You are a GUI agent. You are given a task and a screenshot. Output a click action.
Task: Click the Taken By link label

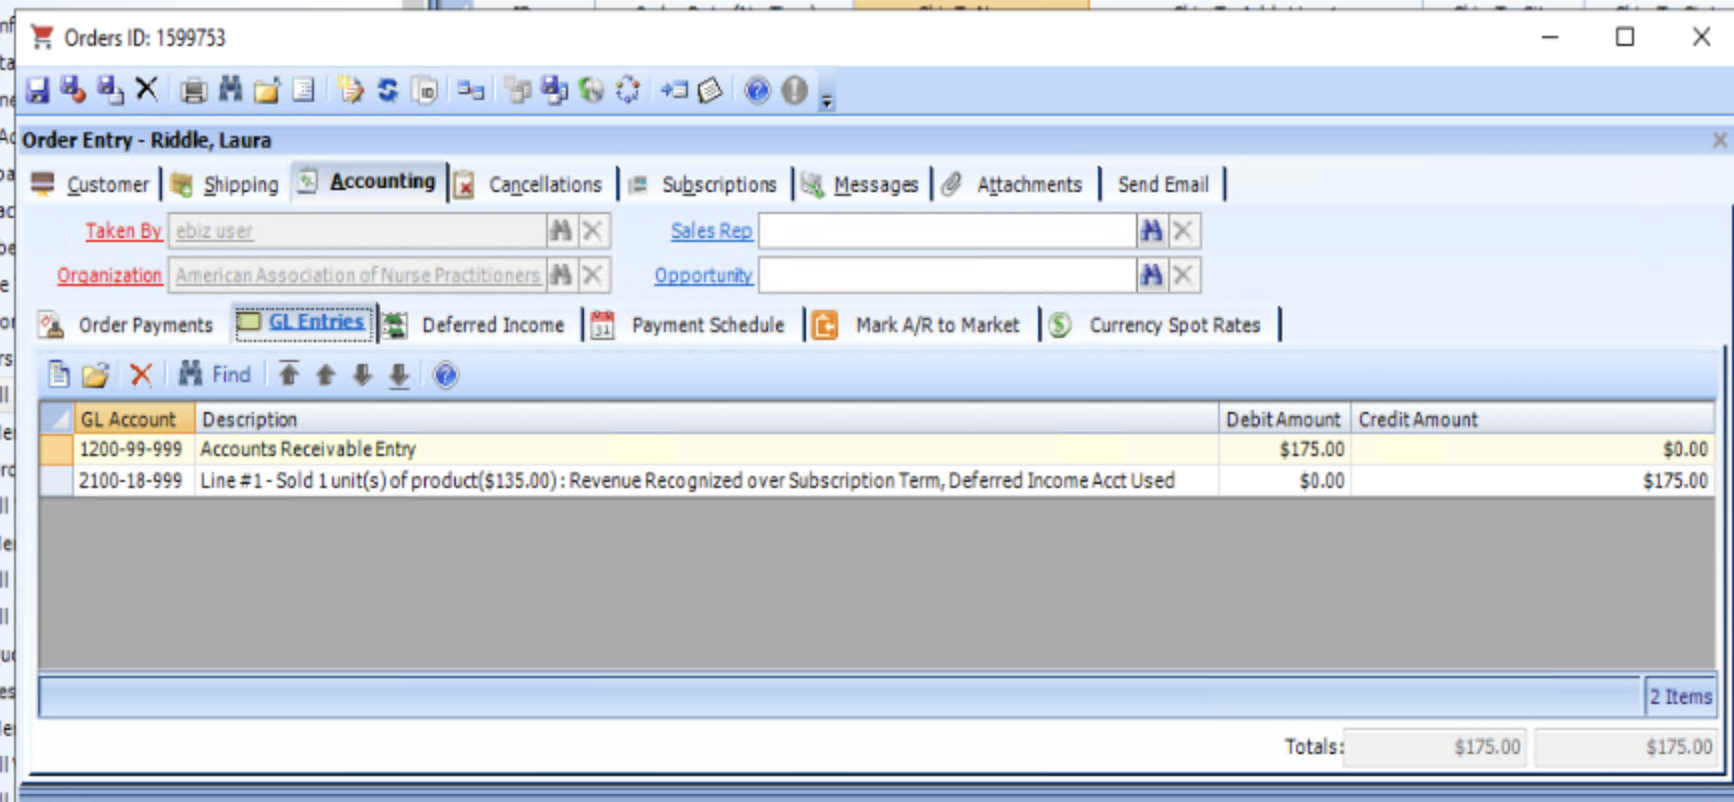(123, 231)
